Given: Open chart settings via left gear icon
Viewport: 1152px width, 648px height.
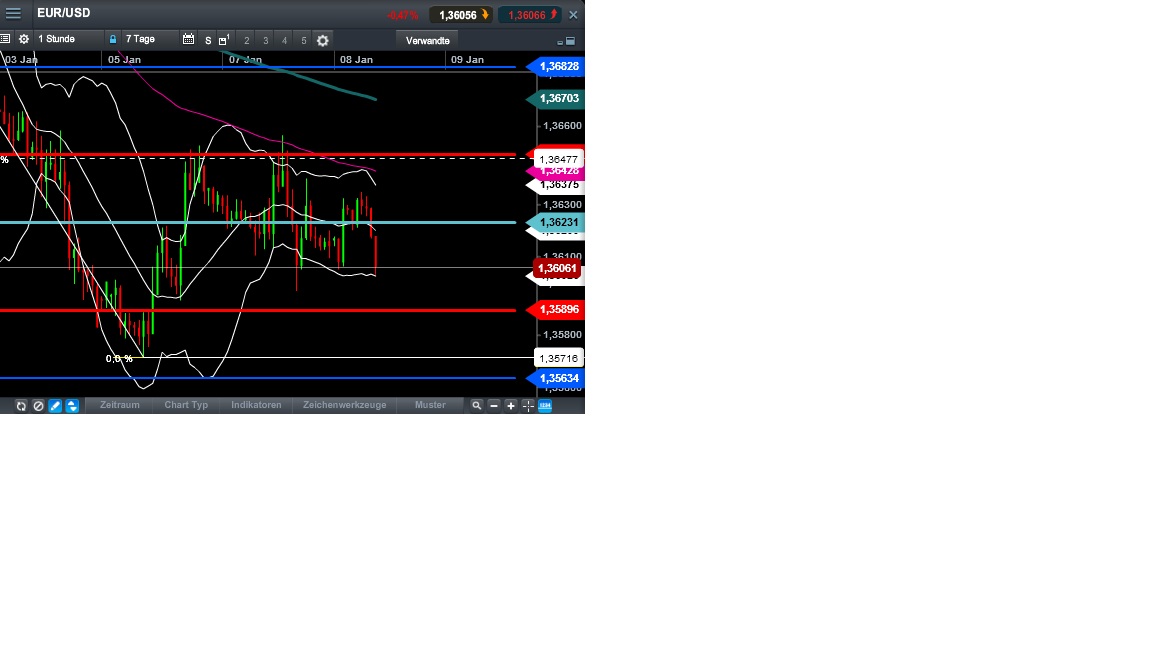Looking at the screenshot, I should [x=23, y=40].
